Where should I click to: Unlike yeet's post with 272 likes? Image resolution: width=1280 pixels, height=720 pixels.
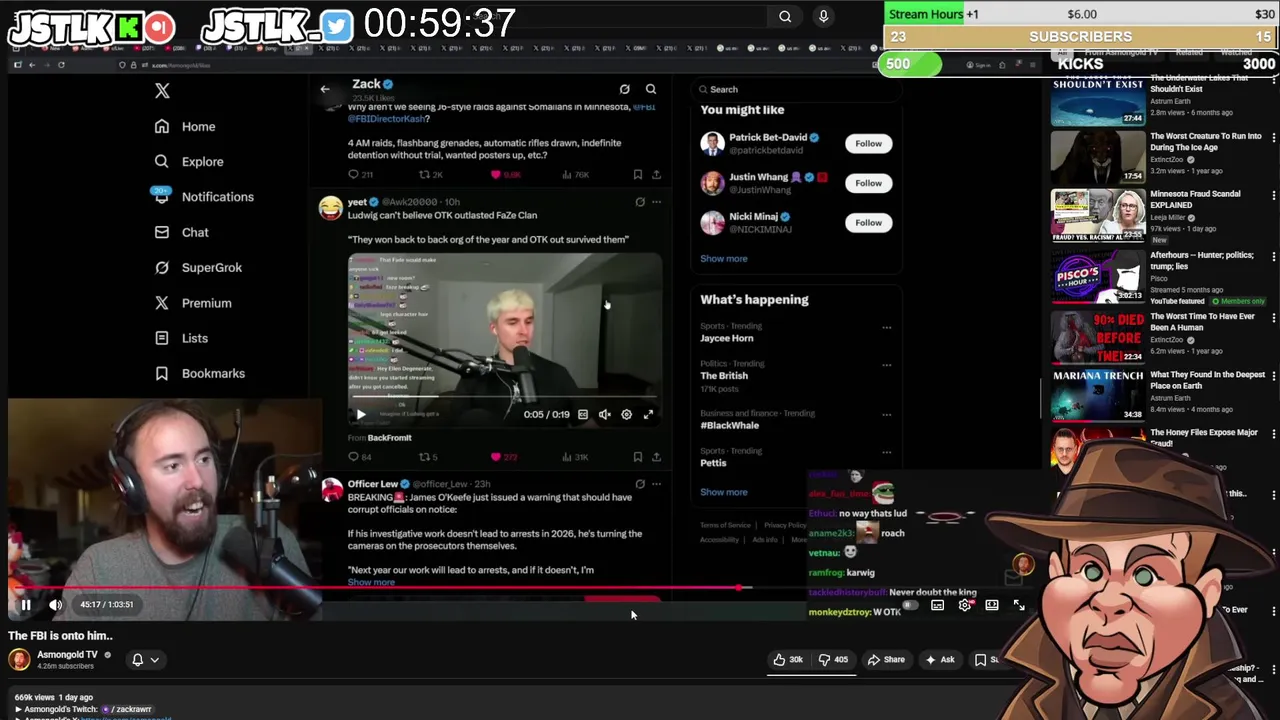503,457
